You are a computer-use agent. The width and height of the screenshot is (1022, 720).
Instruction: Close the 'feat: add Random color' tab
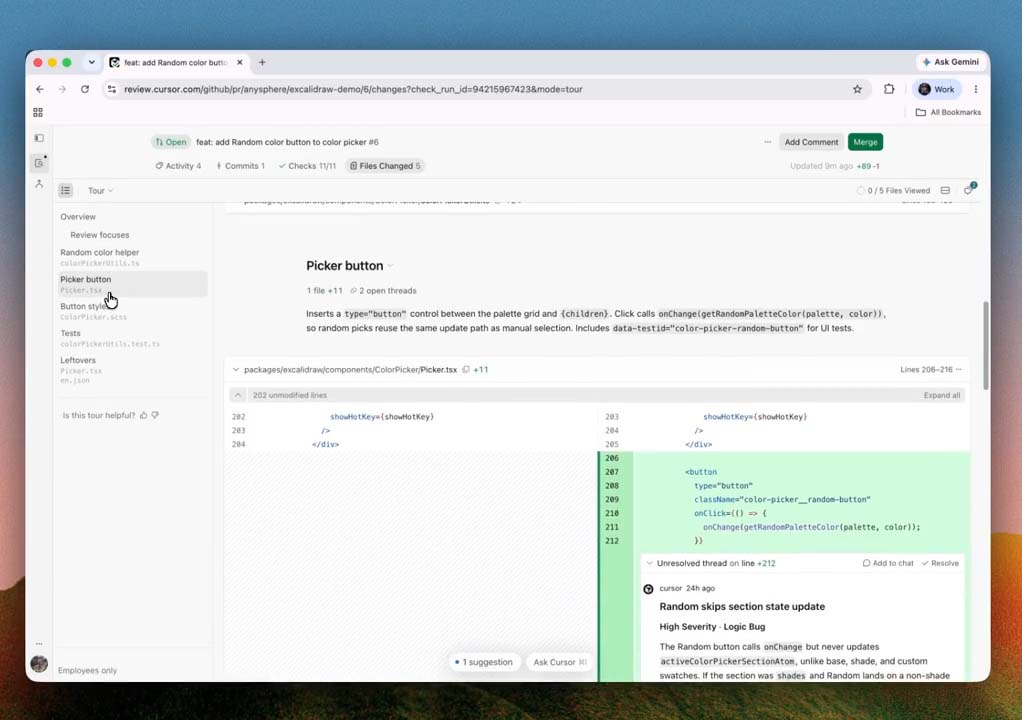240,63
